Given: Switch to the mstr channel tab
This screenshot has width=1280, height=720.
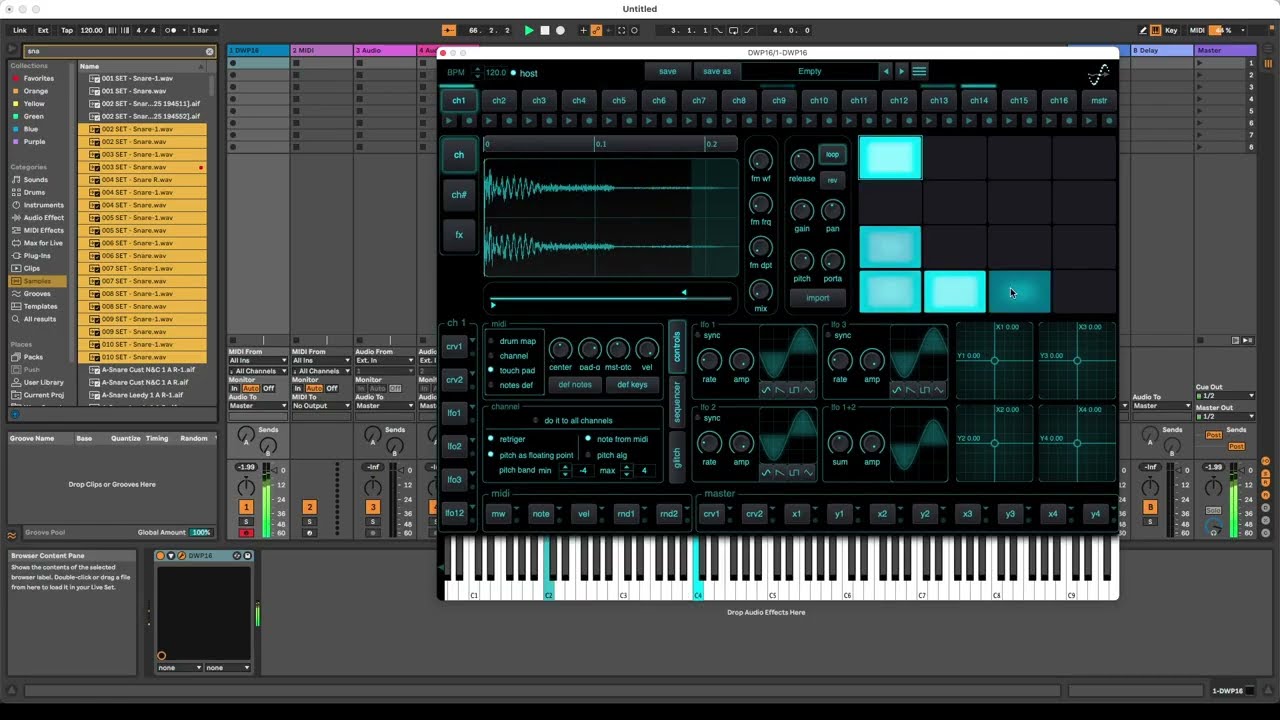Looking at the screenshot, I should click(1099, 101).
